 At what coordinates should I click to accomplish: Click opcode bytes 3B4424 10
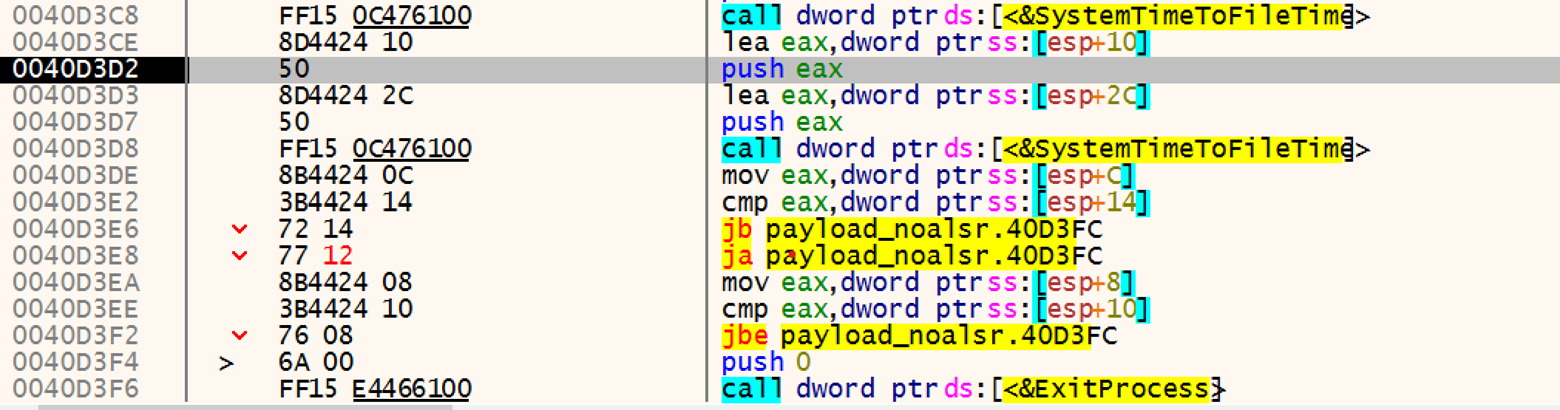[x=346, y=308]
